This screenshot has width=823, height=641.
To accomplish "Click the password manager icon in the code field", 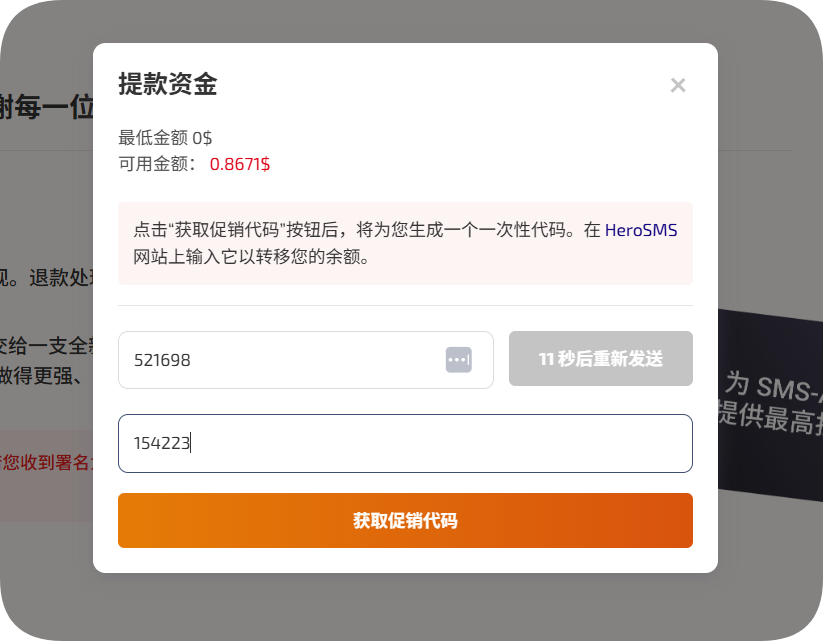I will [x=458, y=359].
